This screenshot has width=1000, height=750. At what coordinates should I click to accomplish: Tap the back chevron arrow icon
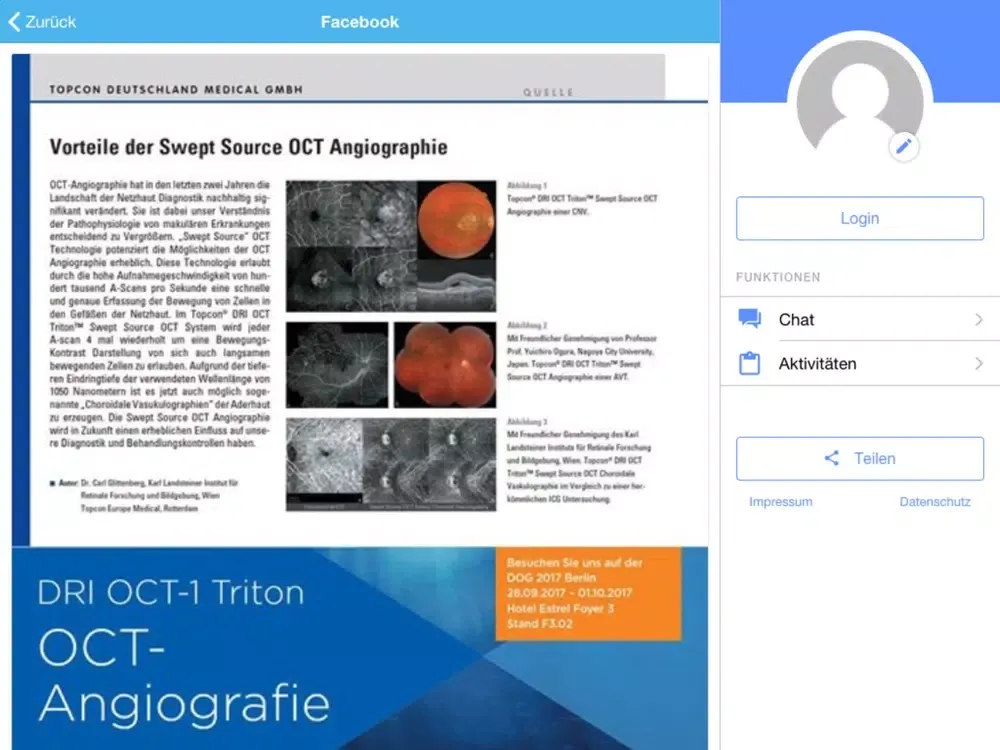(14, 22)
